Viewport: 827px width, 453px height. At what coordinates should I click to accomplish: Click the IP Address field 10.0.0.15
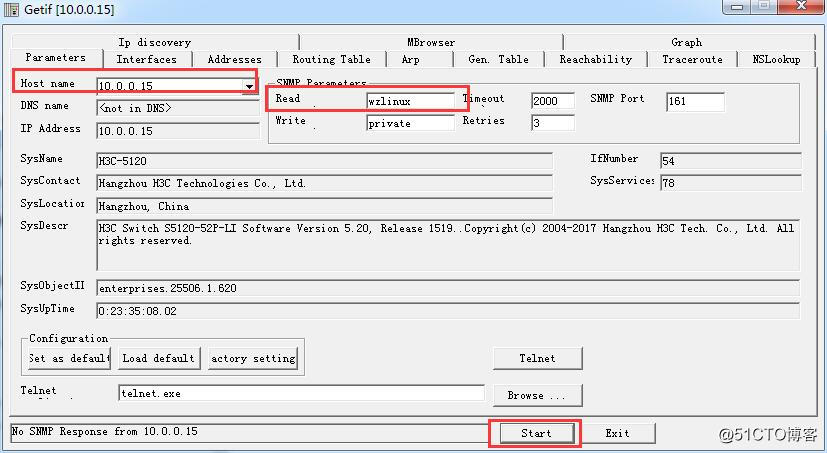coord(178,131)
